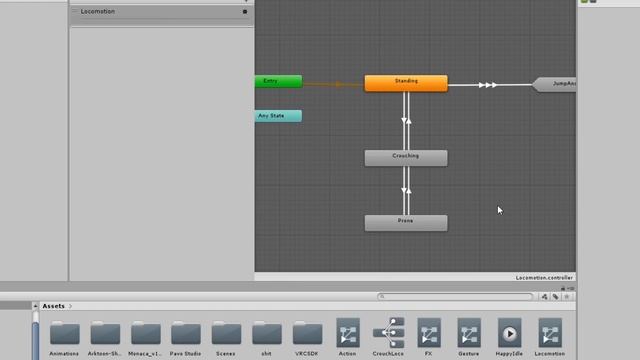Select the CrouchLoco blend tree asset

click(388, 337)
